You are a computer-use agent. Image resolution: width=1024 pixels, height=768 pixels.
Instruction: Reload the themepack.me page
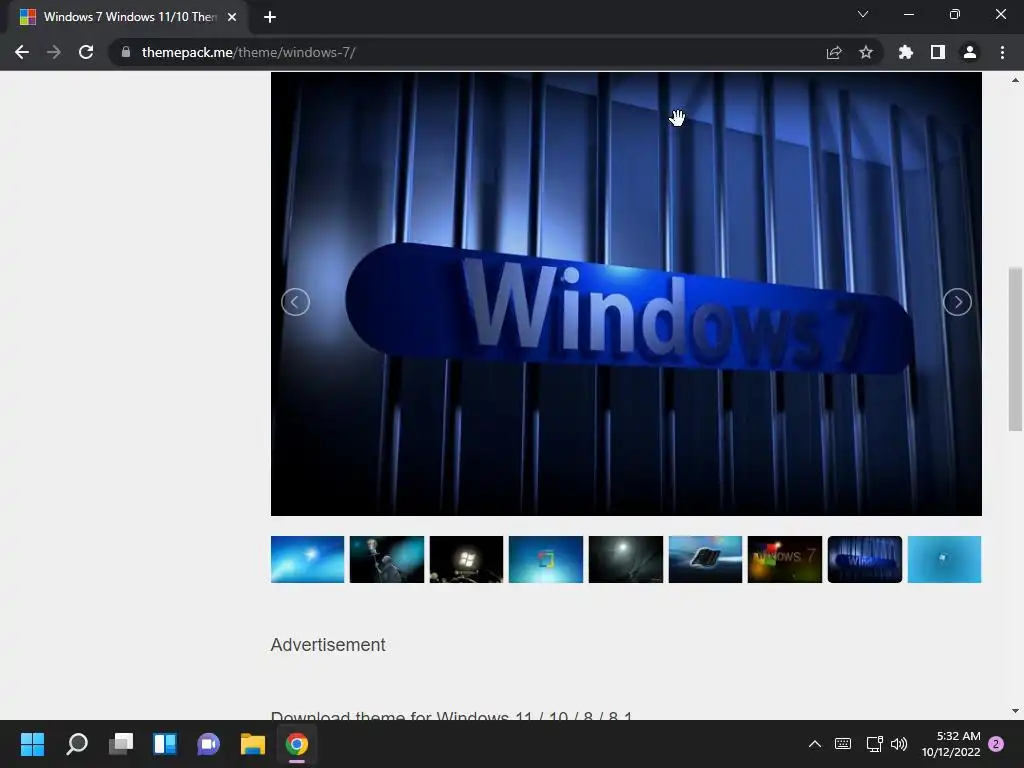[86, 52]
